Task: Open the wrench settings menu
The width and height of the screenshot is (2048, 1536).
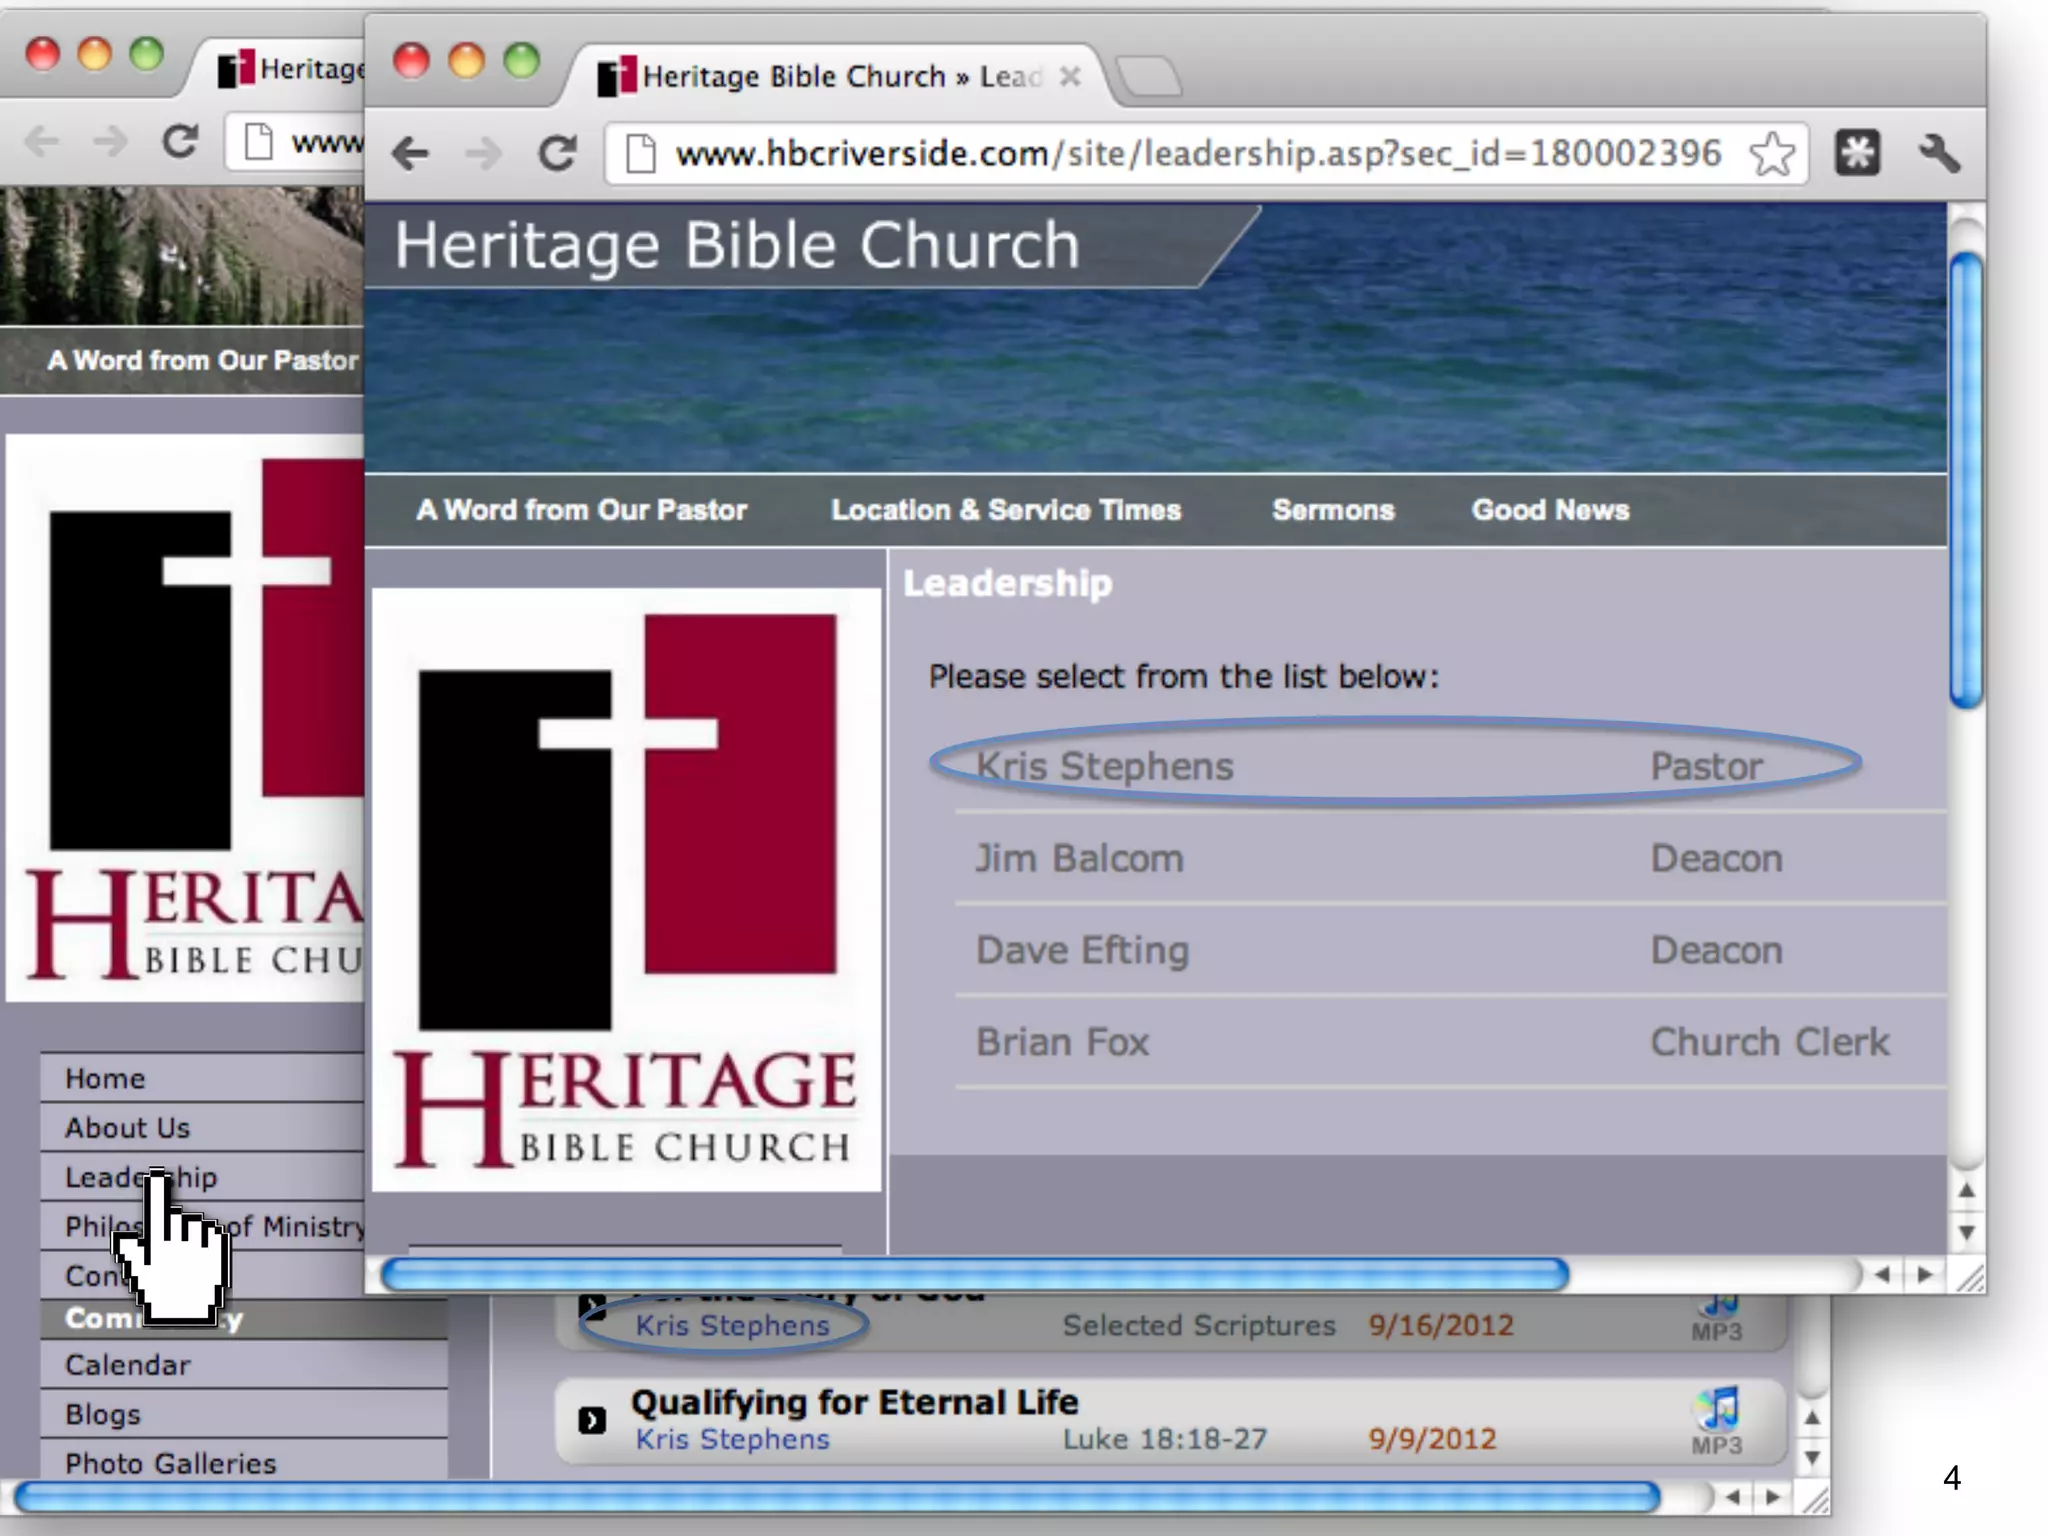Action: 1938,154
